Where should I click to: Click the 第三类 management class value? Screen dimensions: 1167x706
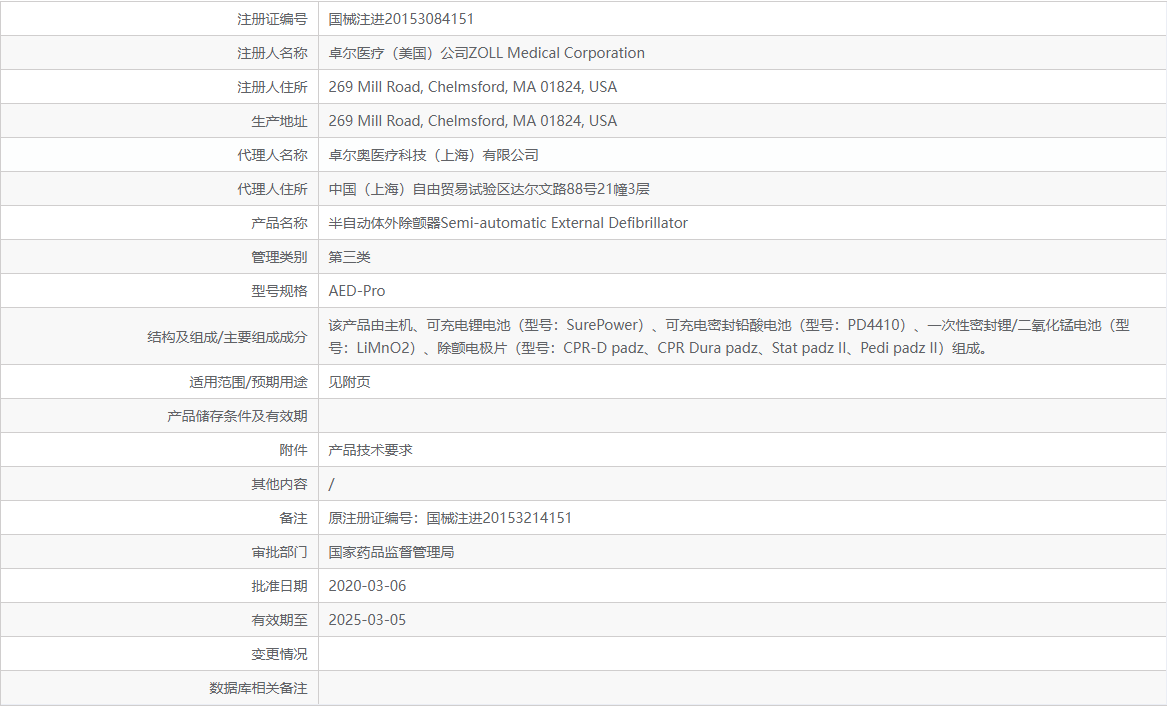click(349, 257)
